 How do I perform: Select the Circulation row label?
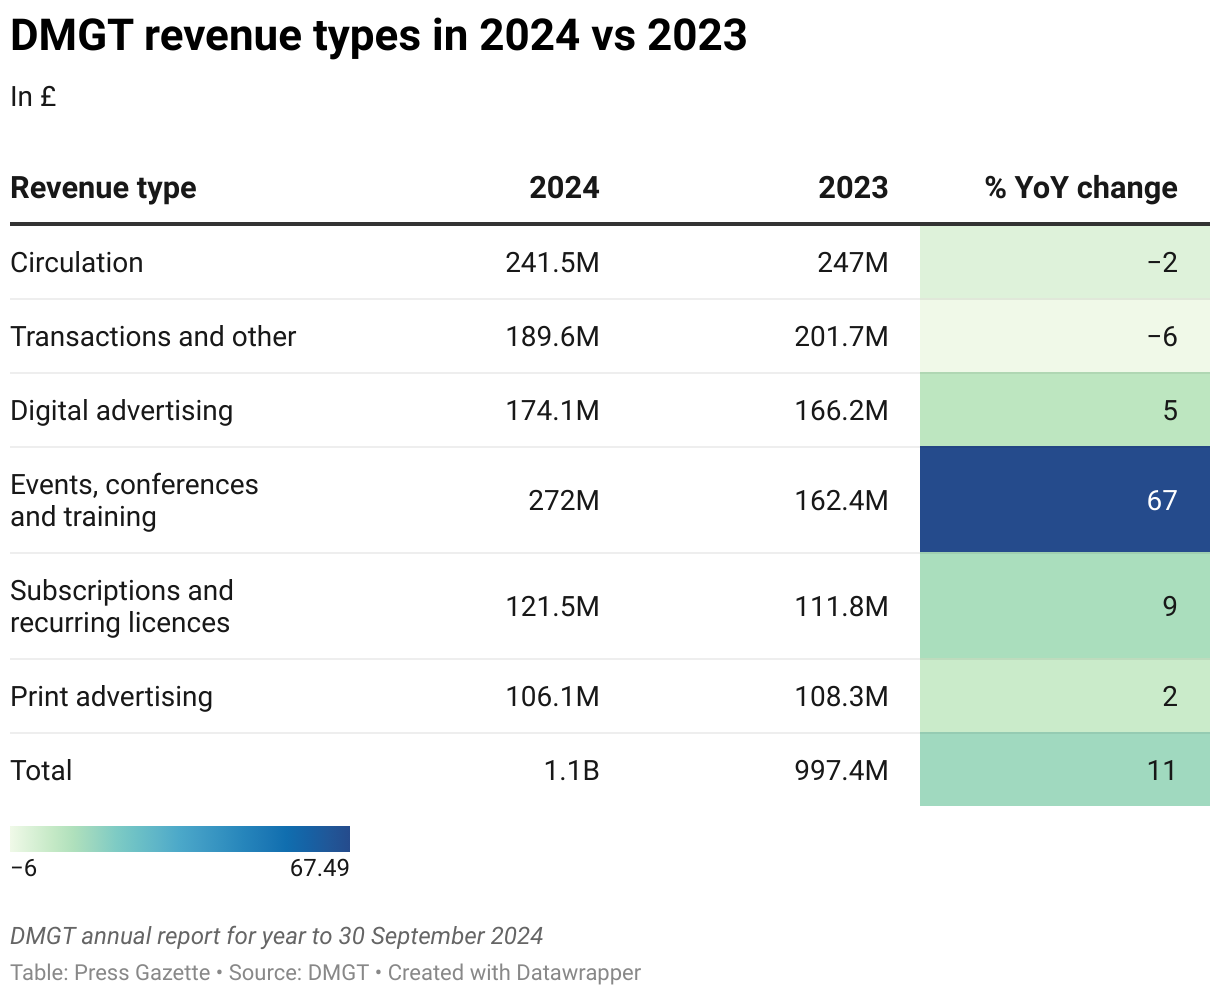77,263
